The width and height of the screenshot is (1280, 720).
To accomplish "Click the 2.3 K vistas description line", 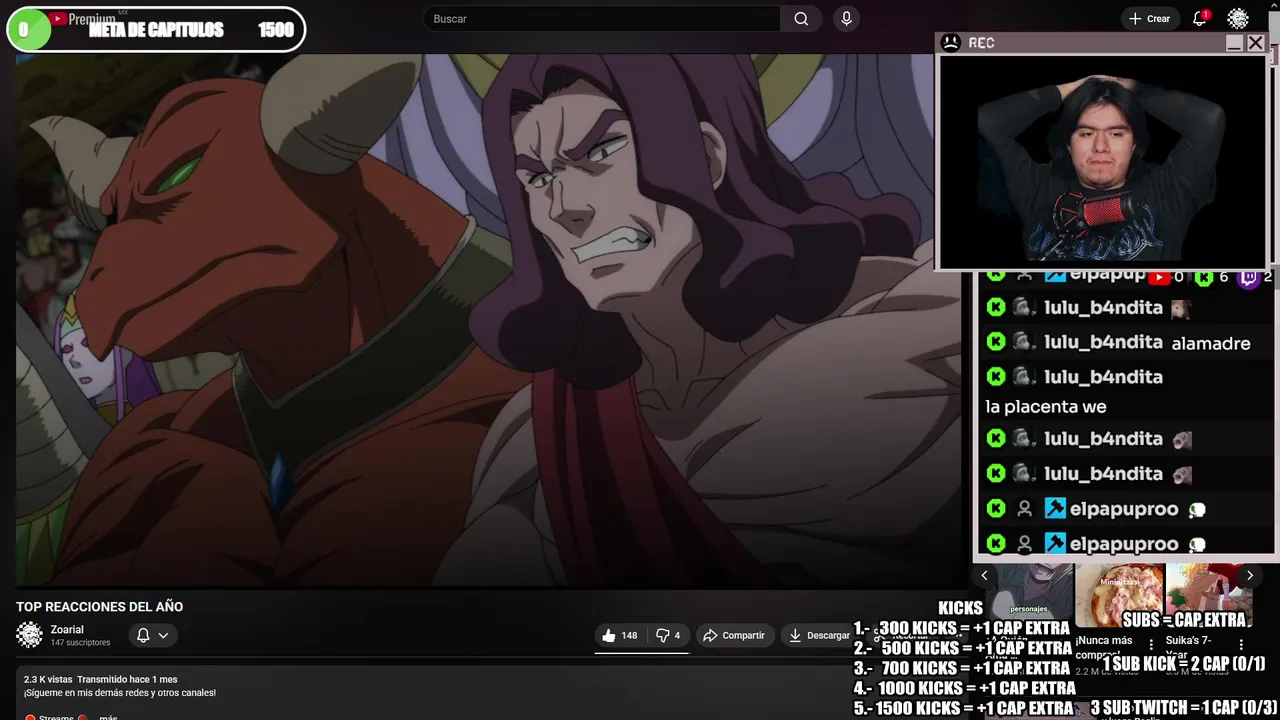I will click(100, 680).
